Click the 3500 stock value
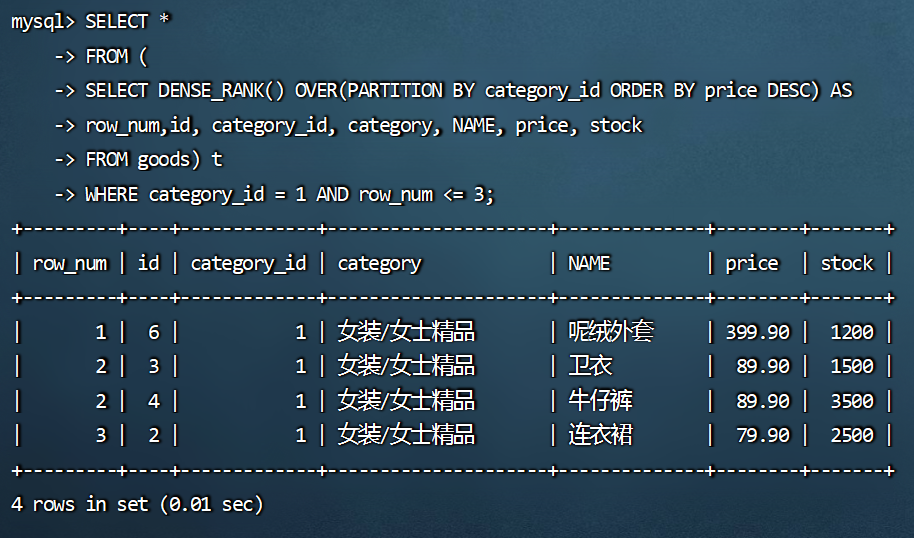 click(x=852, y=401)
